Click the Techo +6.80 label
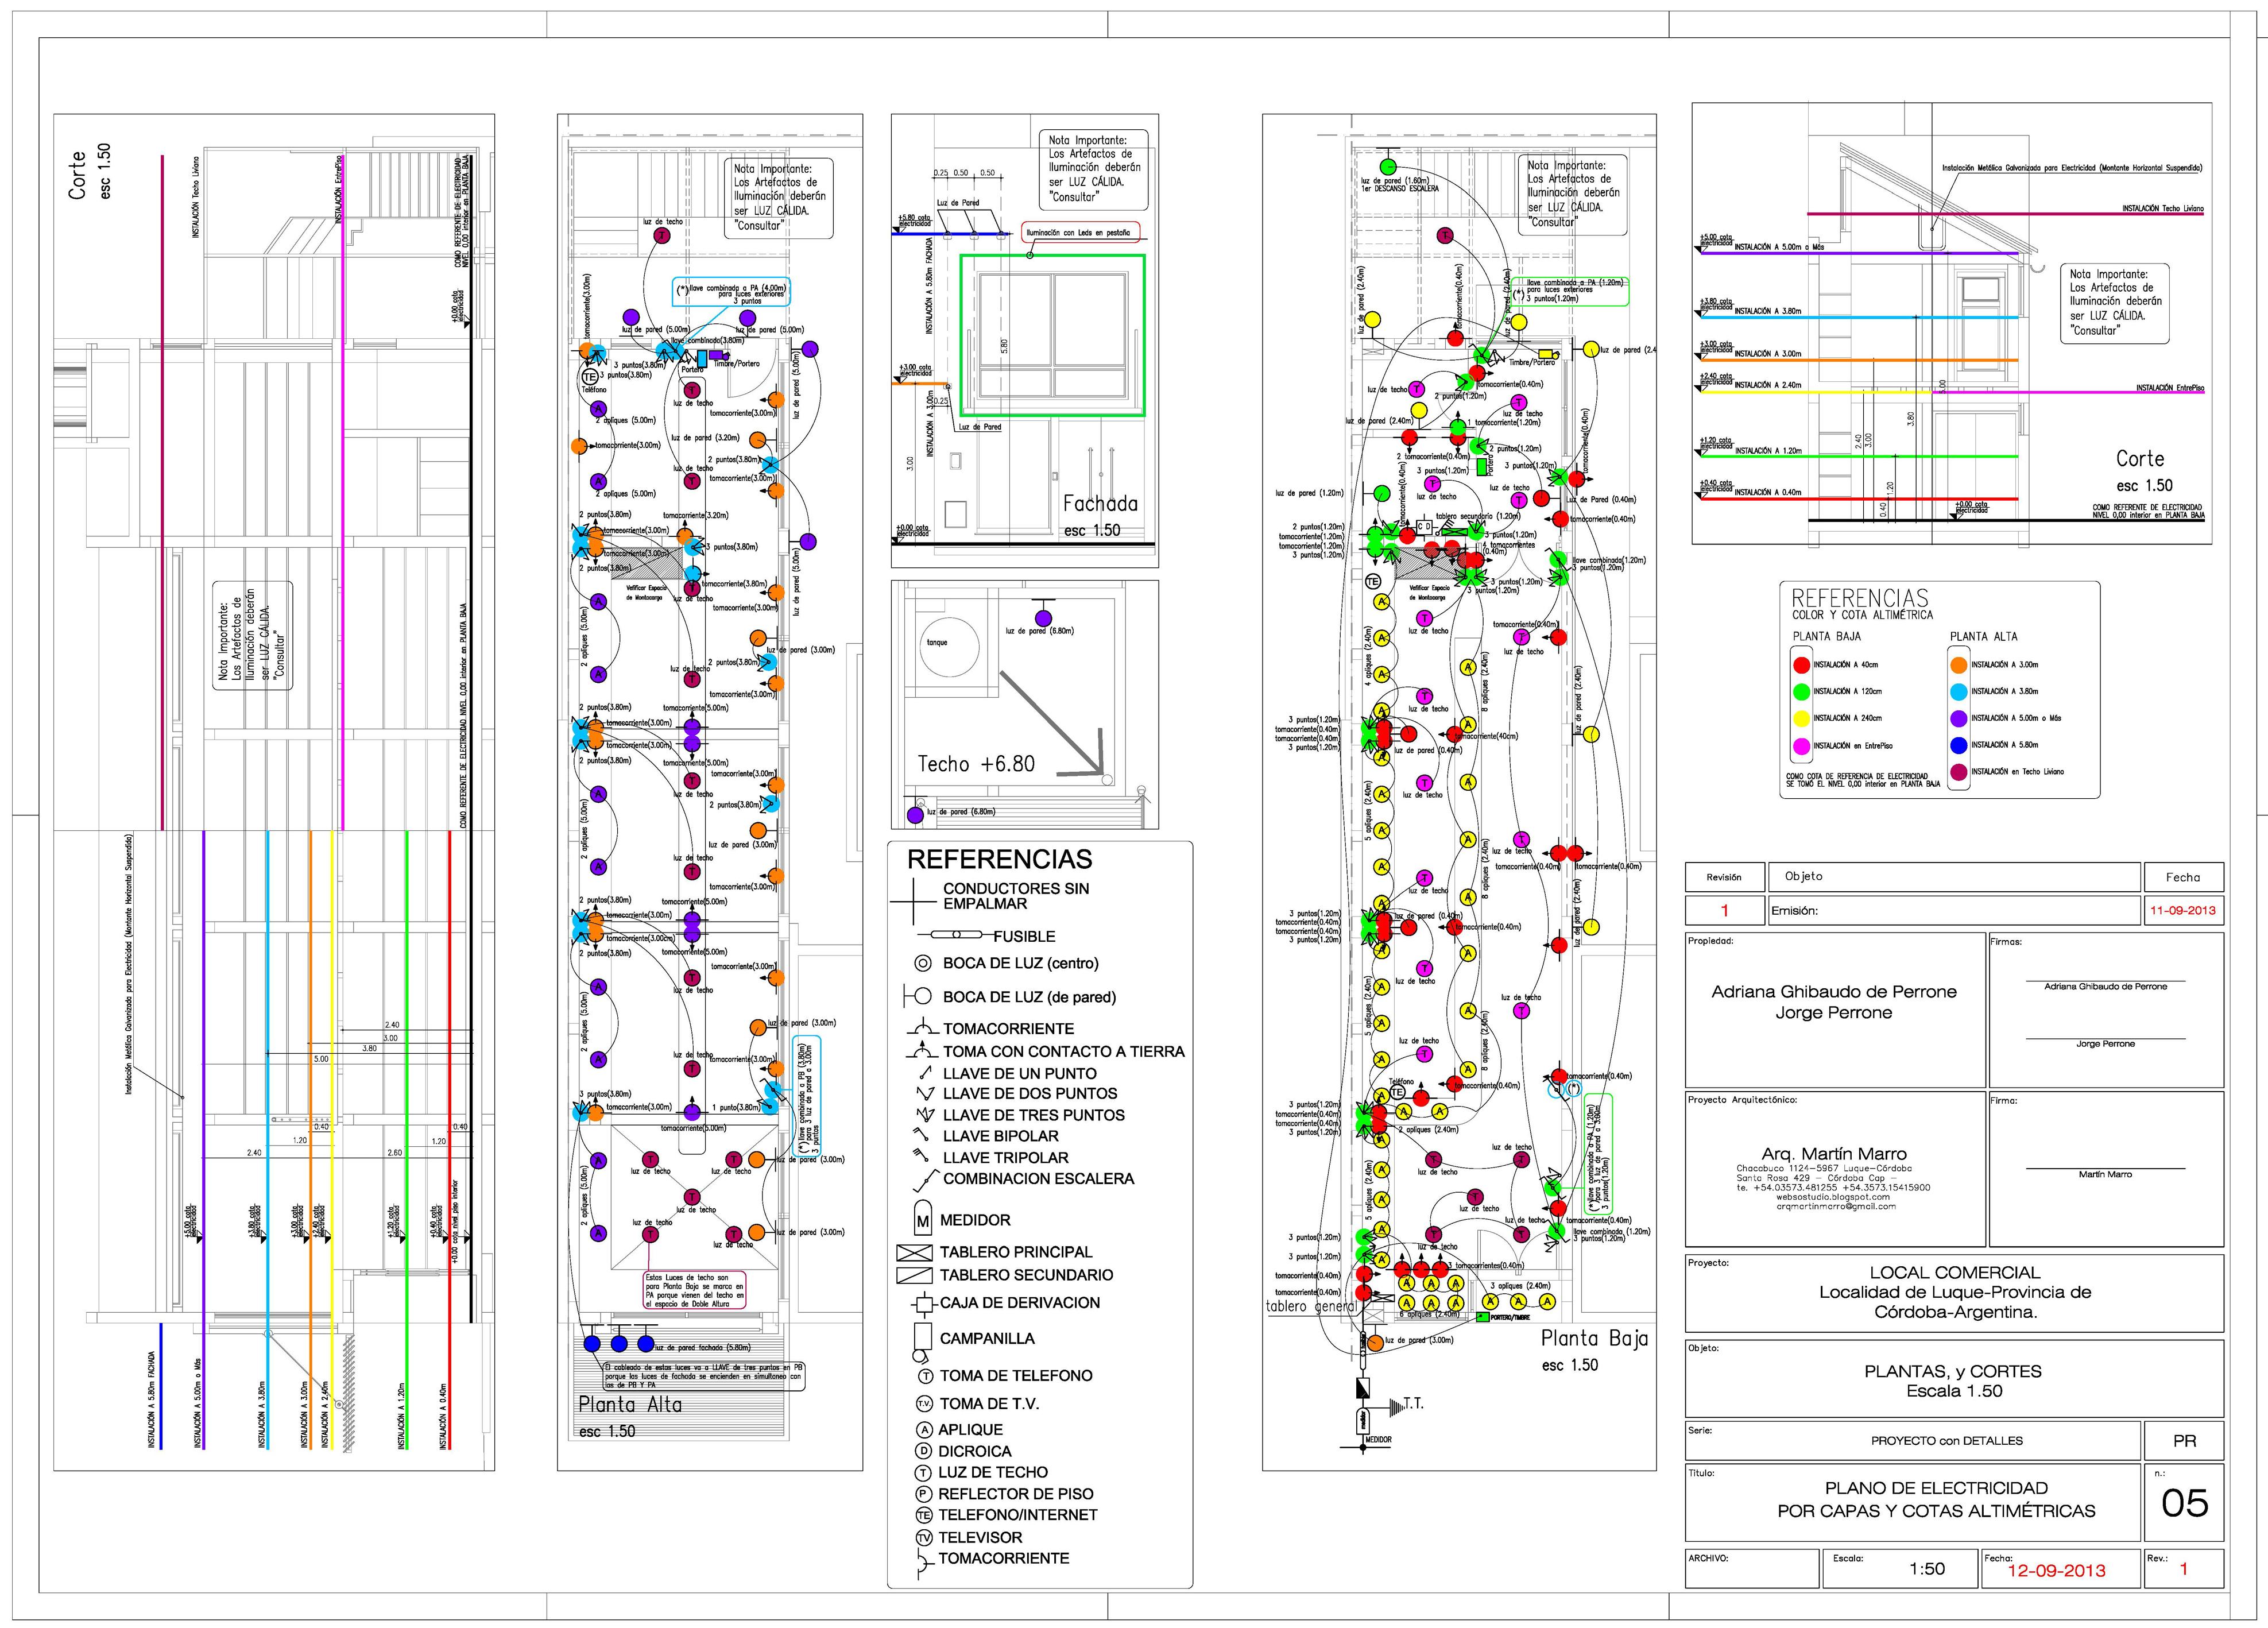Viewport: 2268px width, 1628px height. coord(976,764)
